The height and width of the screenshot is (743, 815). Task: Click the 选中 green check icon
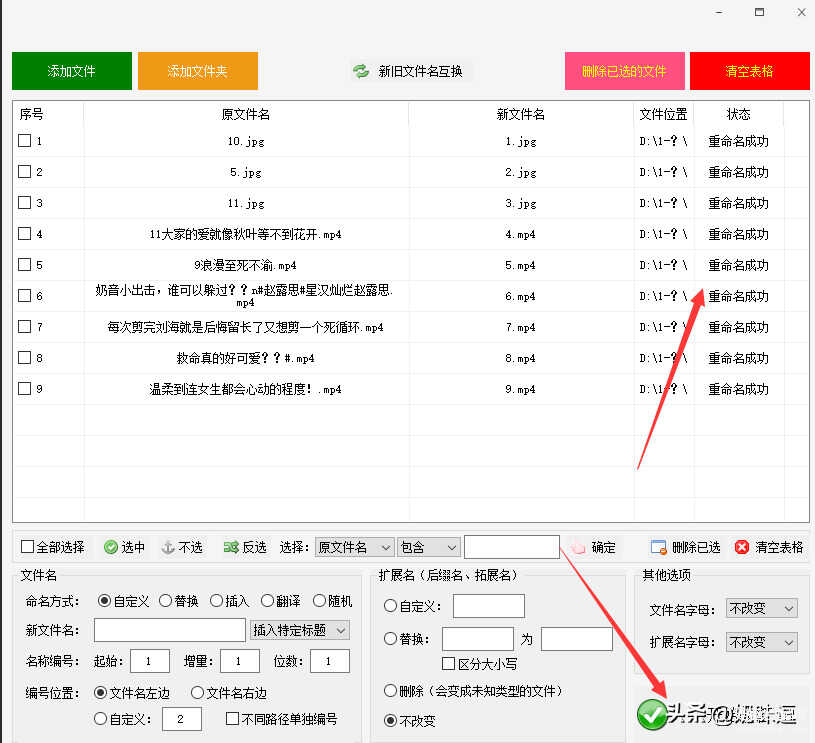(x=111, y=547)
